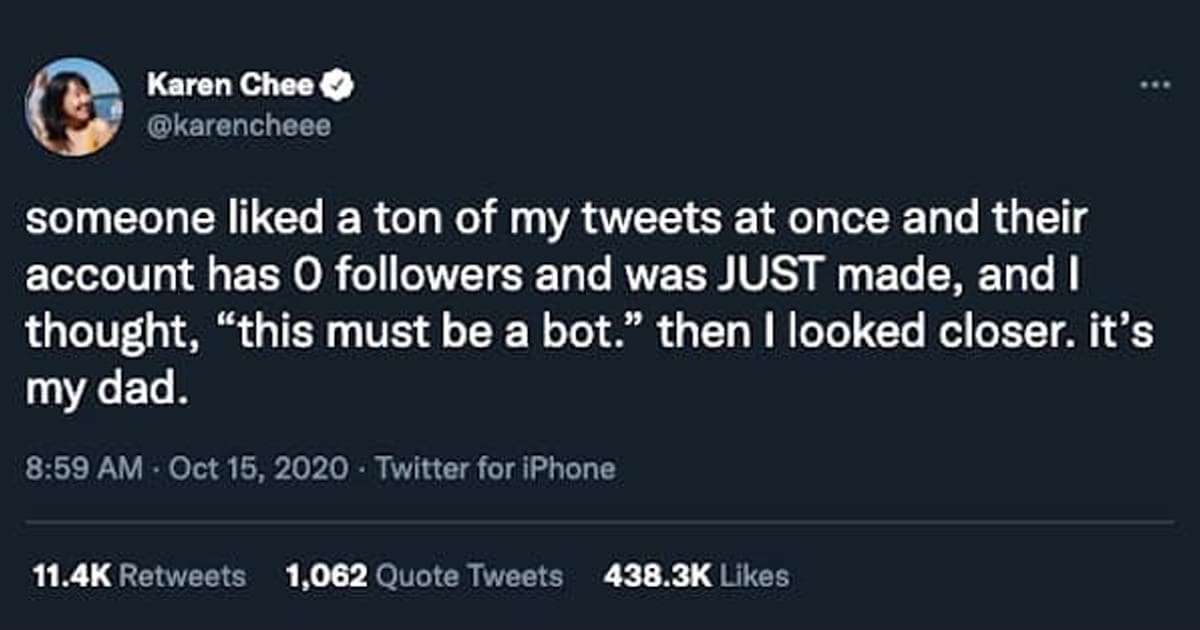Click the 1,062 quote count number

pyautogui.click(x=326, y=576)
